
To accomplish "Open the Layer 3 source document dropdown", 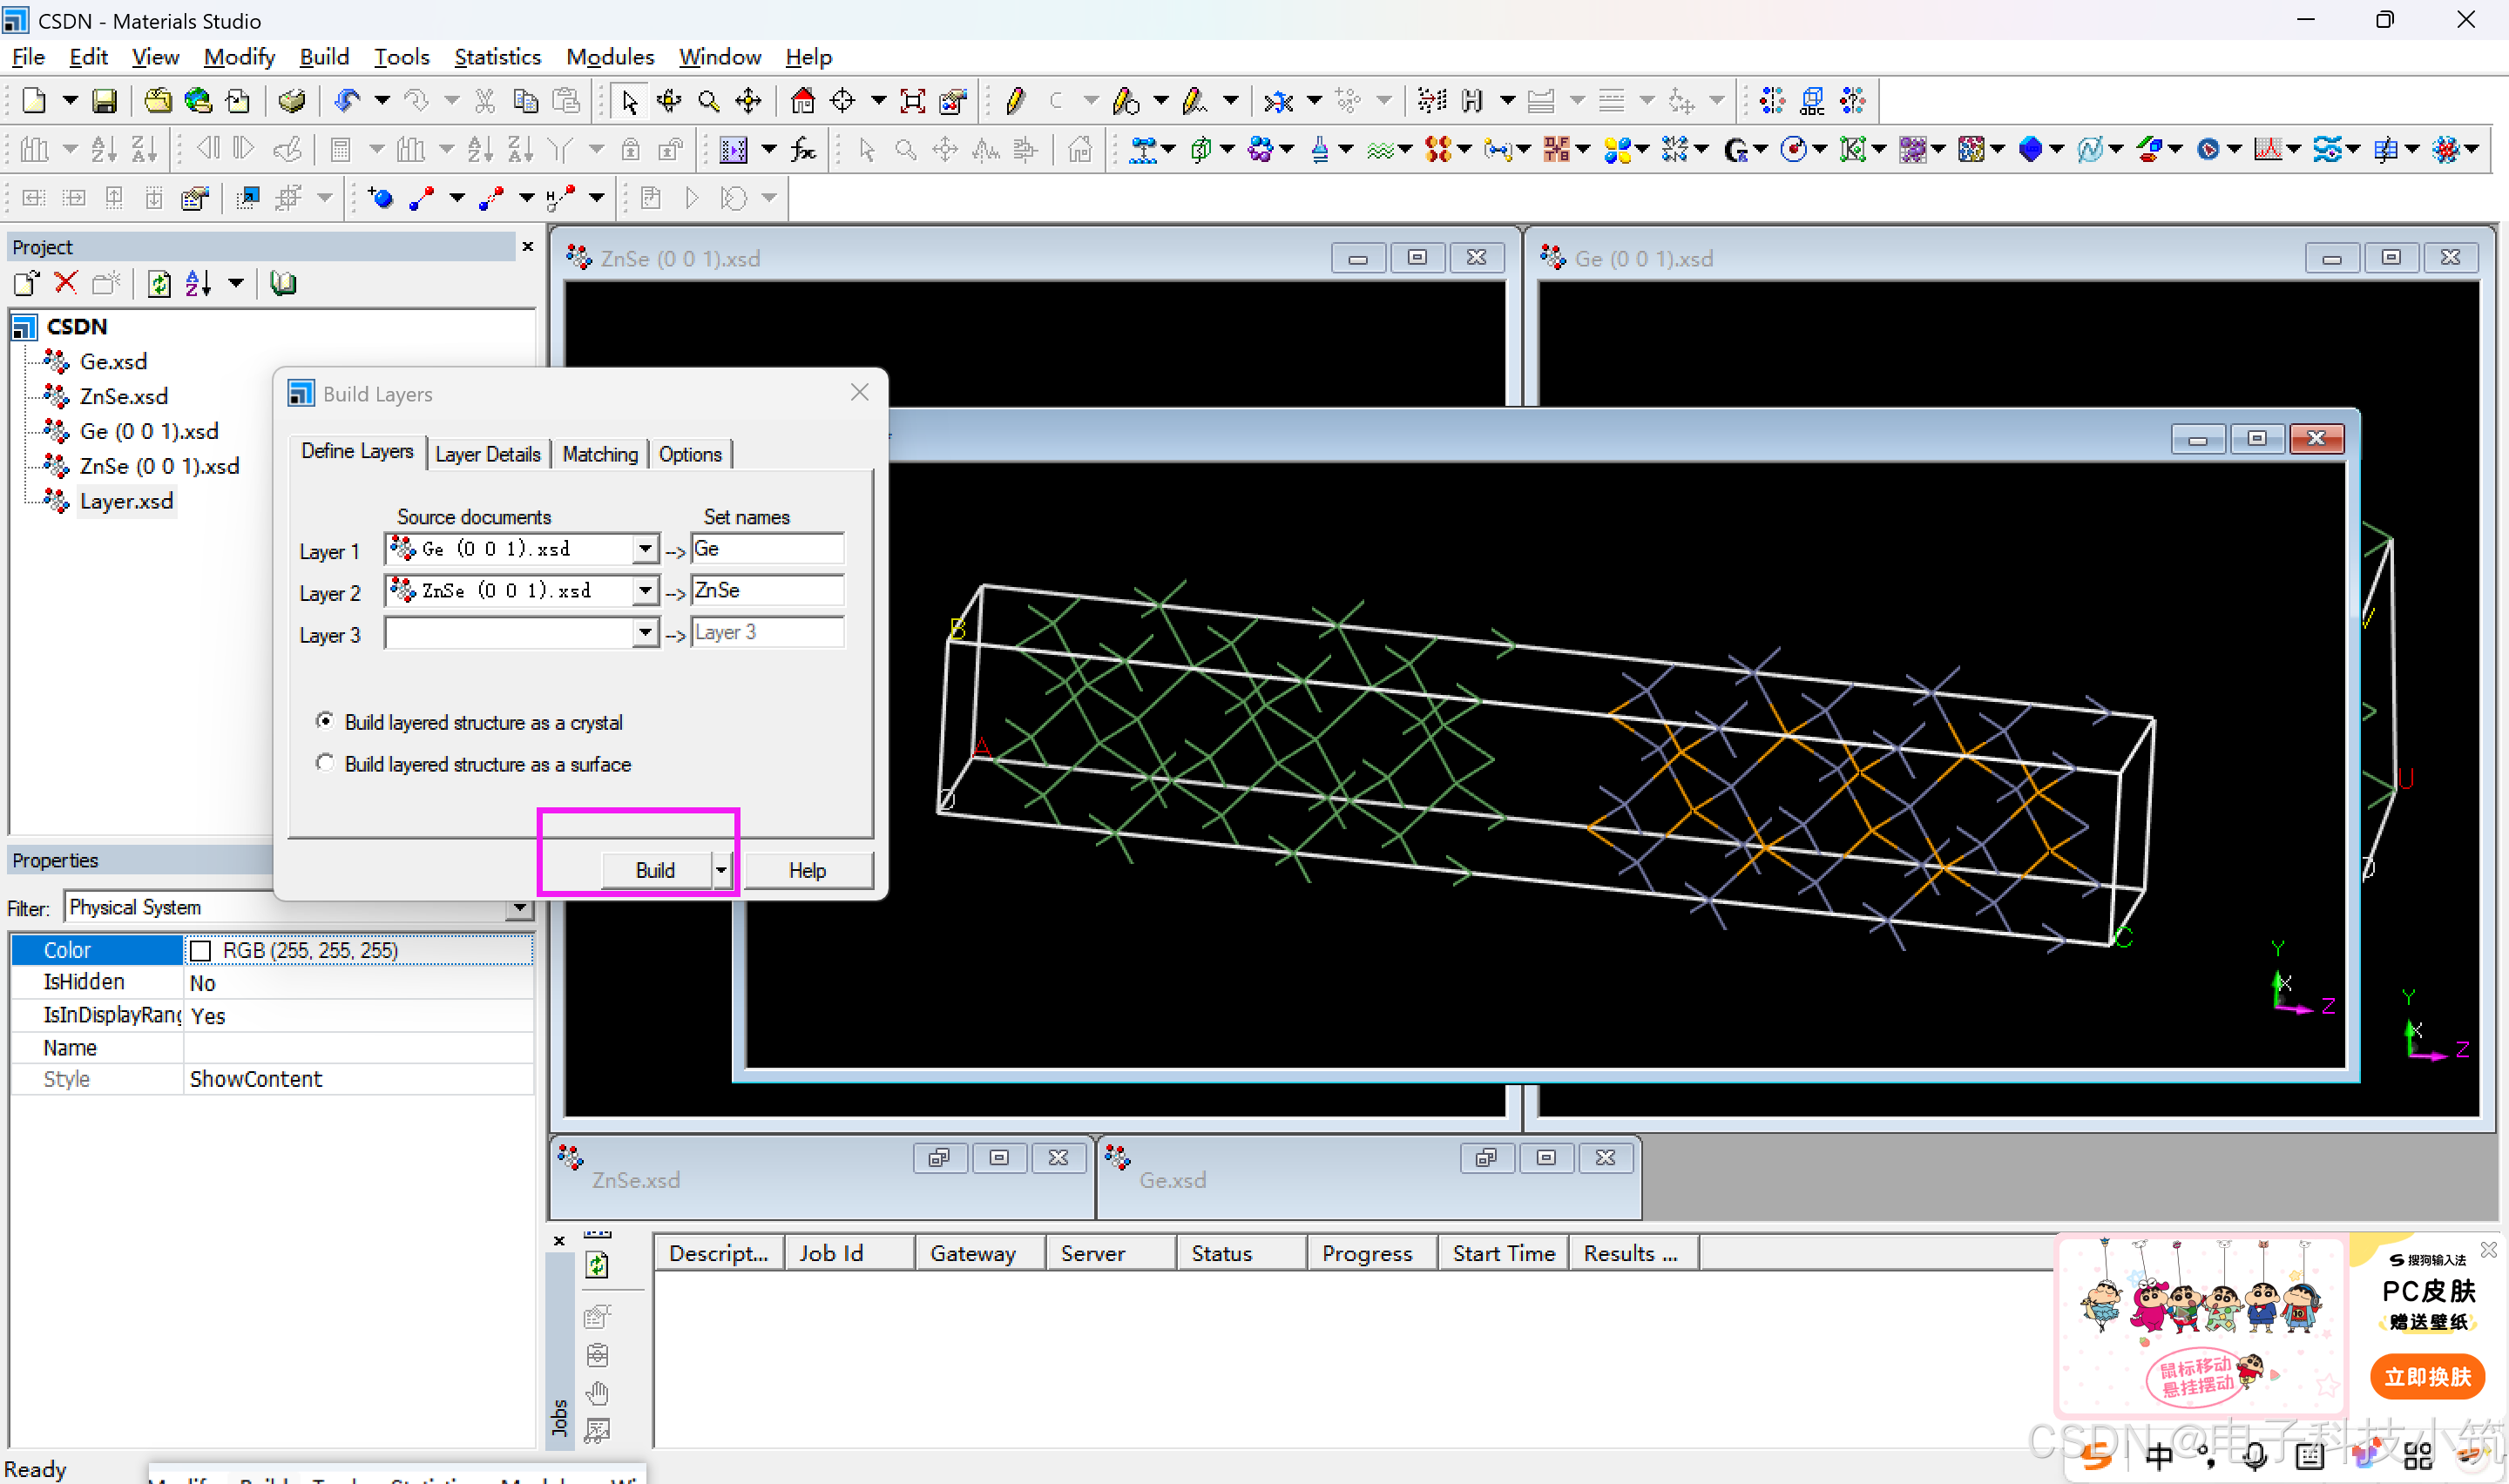I will tap(646, 633).
